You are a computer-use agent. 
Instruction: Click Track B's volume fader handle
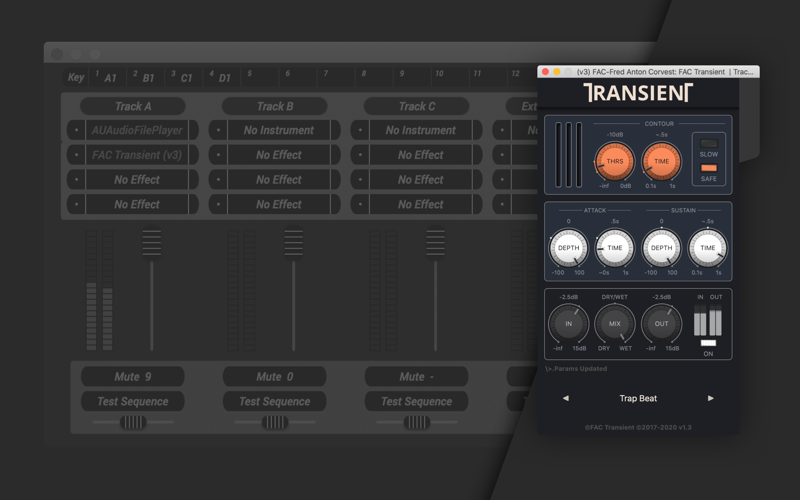[293, 242]
